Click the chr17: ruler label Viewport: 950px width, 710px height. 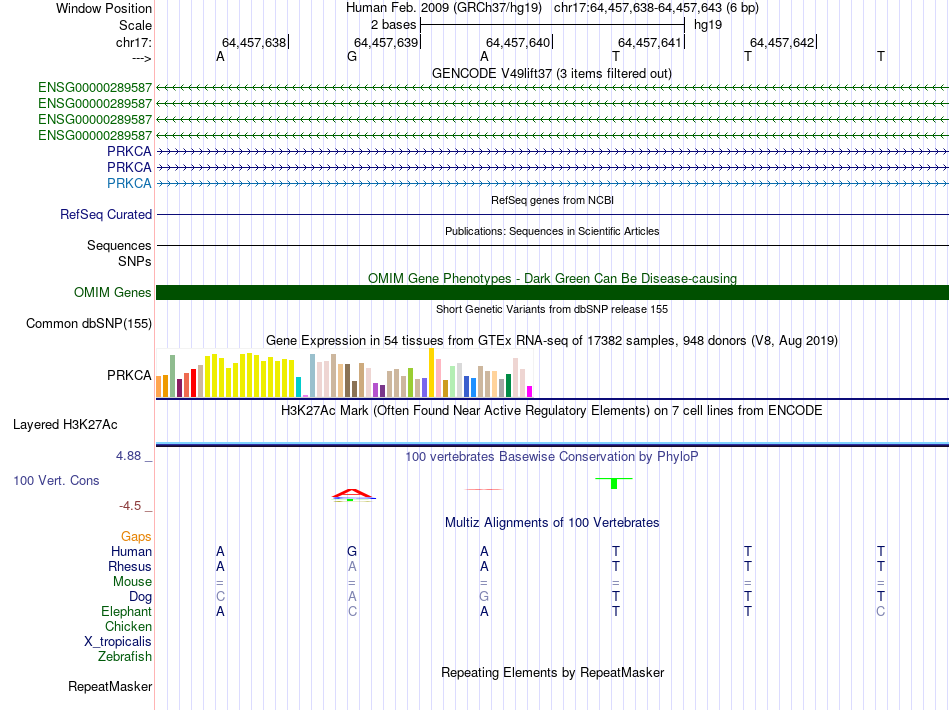pyautogui.click(x=133, y=42)
